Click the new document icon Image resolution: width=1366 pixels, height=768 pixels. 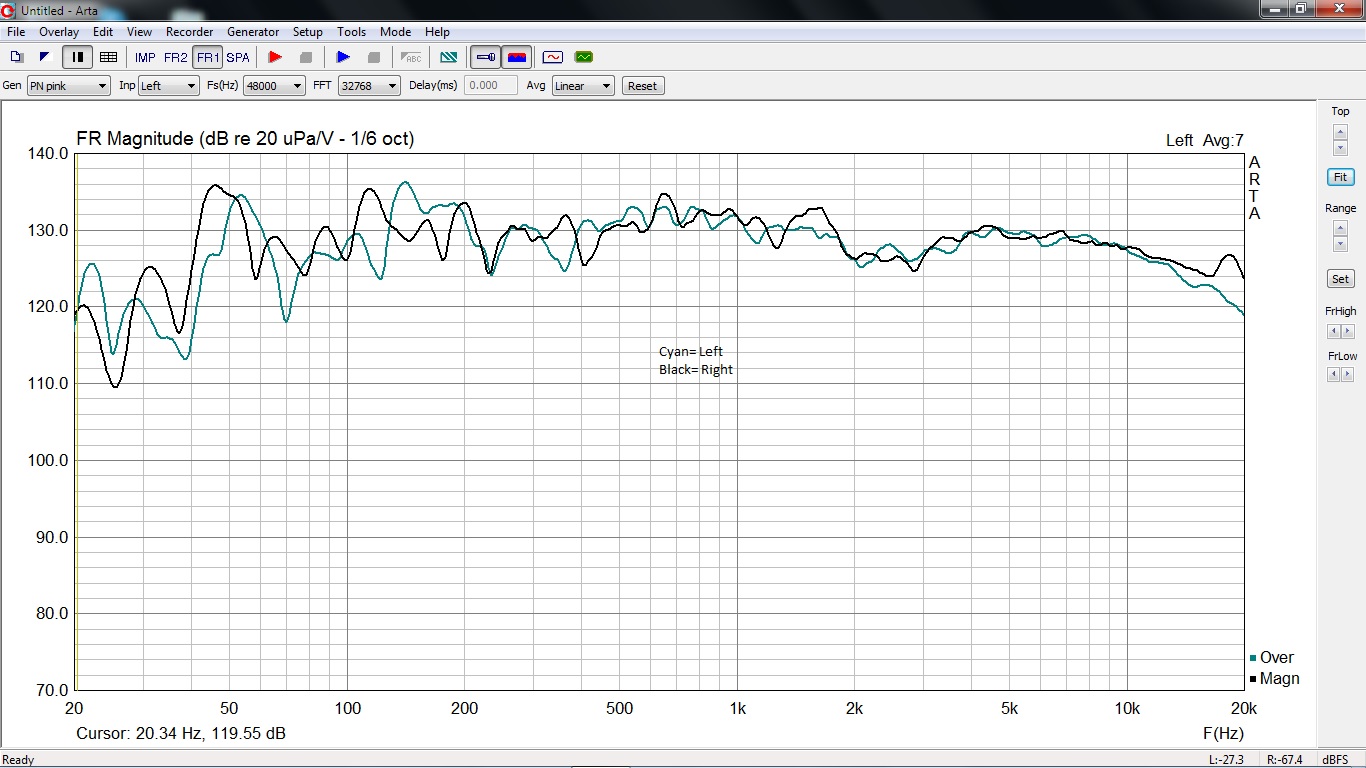click(x=17, y=58)
